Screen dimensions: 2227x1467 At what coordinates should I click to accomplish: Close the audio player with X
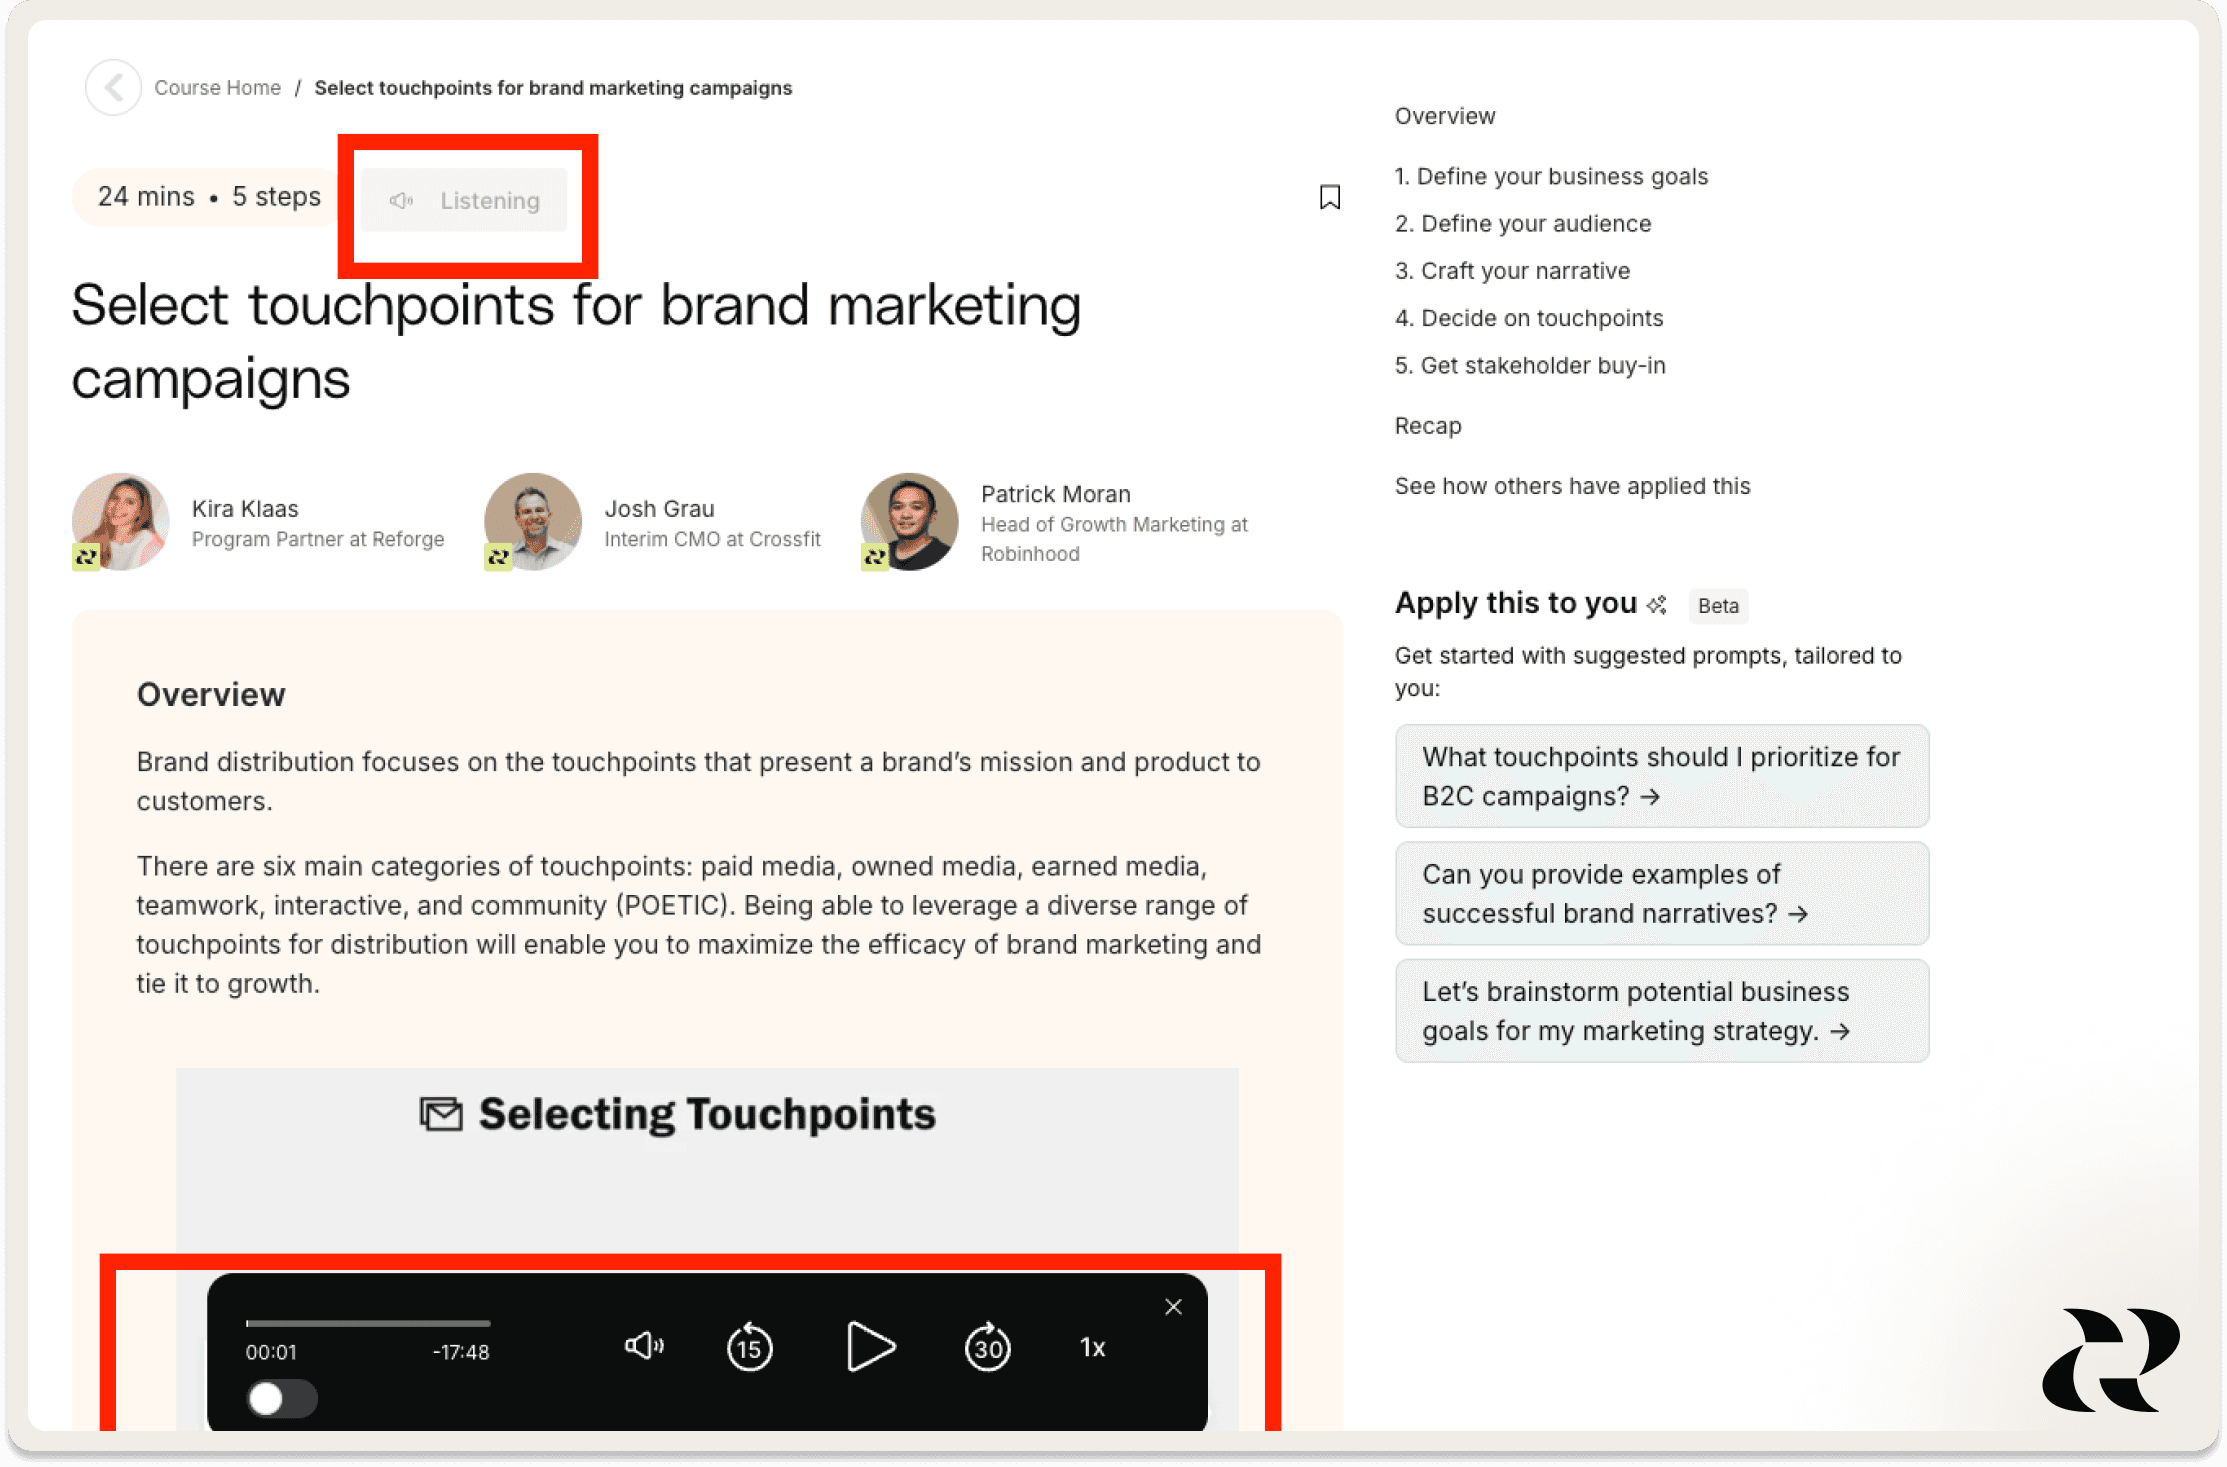point(1173,1307)
